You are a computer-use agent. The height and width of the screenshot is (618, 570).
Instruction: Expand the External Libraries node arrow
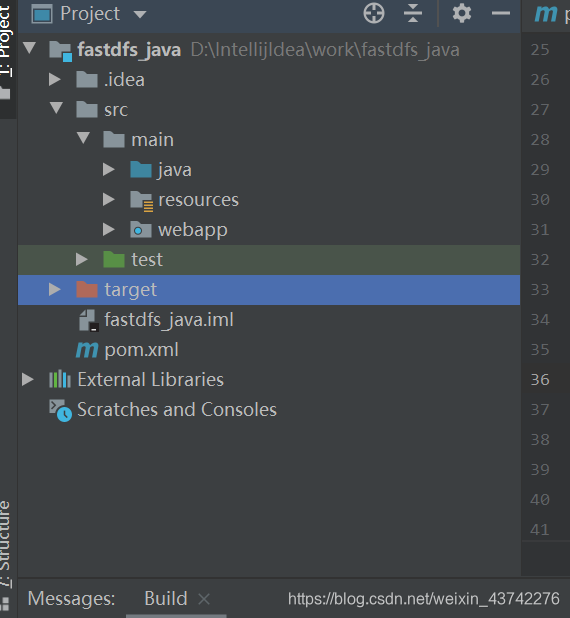click(x=28, y=379)
